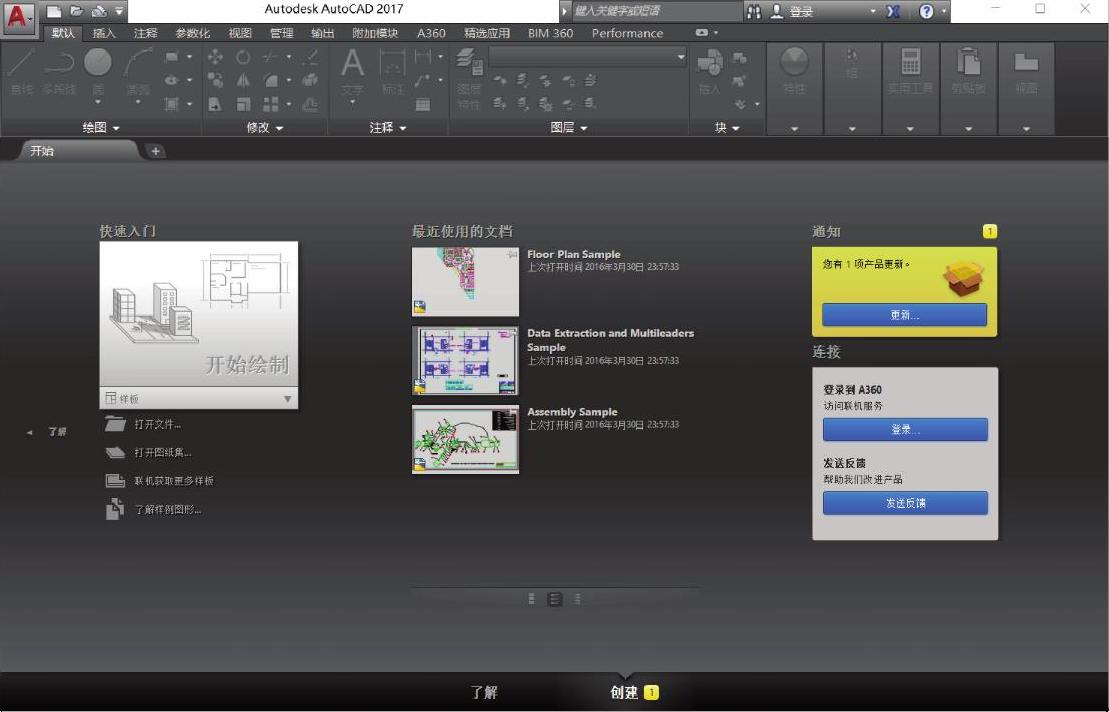Screen dimensions: 1109x712
Task: Switch to the 视图 ribbon tab
Action: 240,33
